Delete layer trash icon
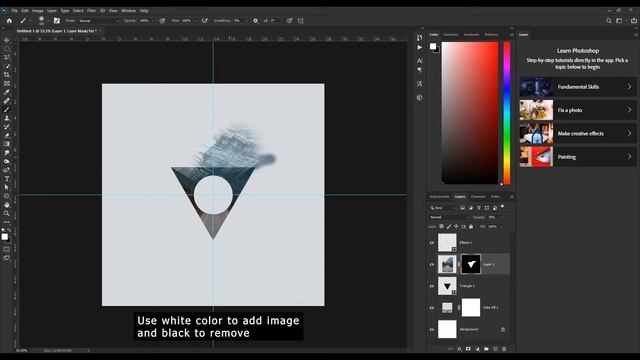 coord(504,349)
